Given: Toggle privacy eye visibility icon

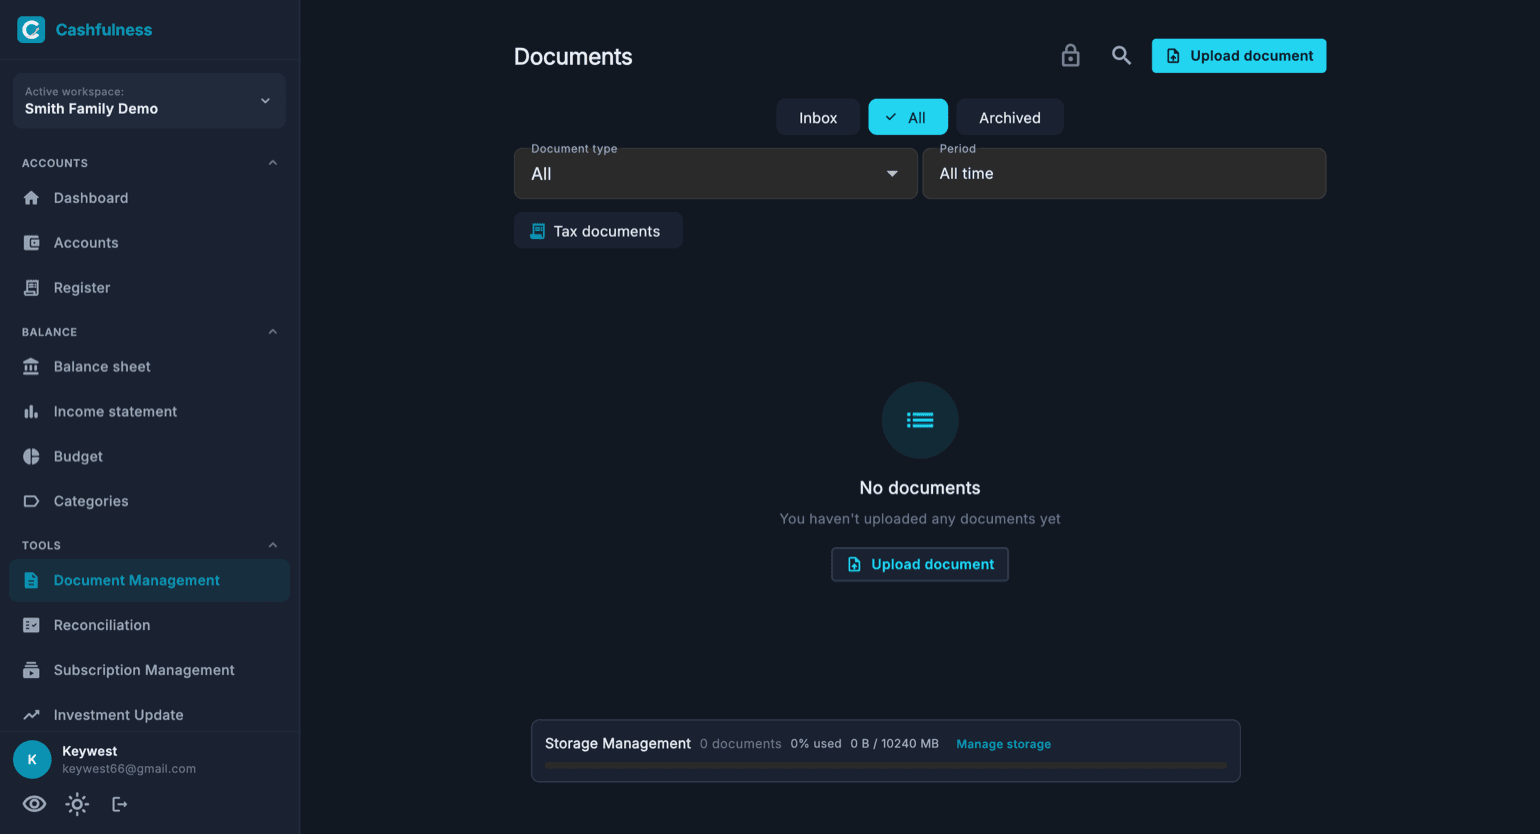Looking at the screenshot, I should point(34,804).
